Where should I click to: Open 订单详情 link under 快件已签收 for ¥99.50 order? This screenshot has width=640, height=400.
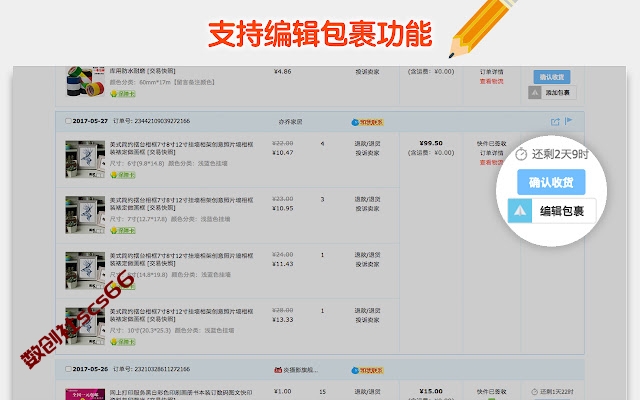tap(491, 153)
